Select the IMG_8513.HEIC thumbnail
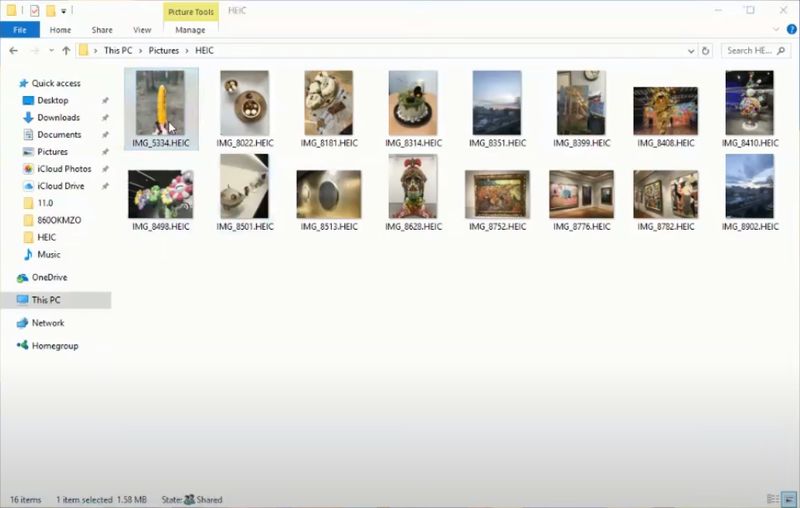The height and width of the screenshot is (508, 800). [x=329, y=194]
